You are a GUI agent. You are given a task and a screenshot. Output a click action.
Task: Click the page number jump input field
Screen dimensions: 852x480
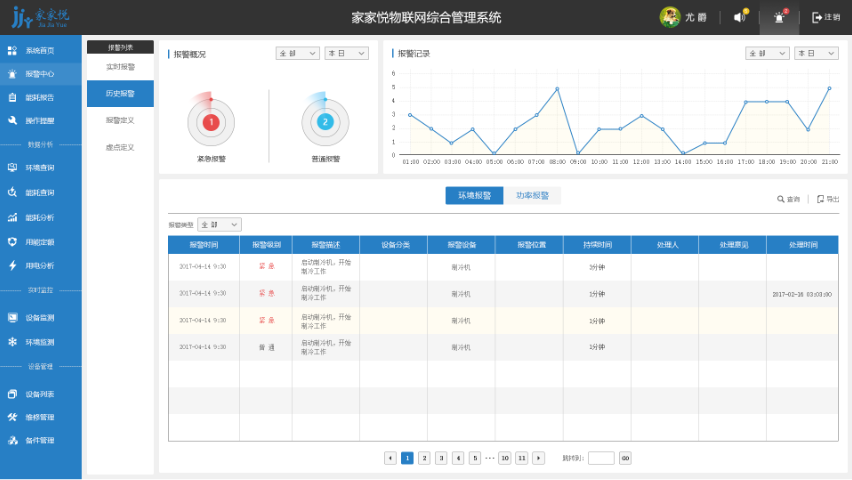pos(601,458)
